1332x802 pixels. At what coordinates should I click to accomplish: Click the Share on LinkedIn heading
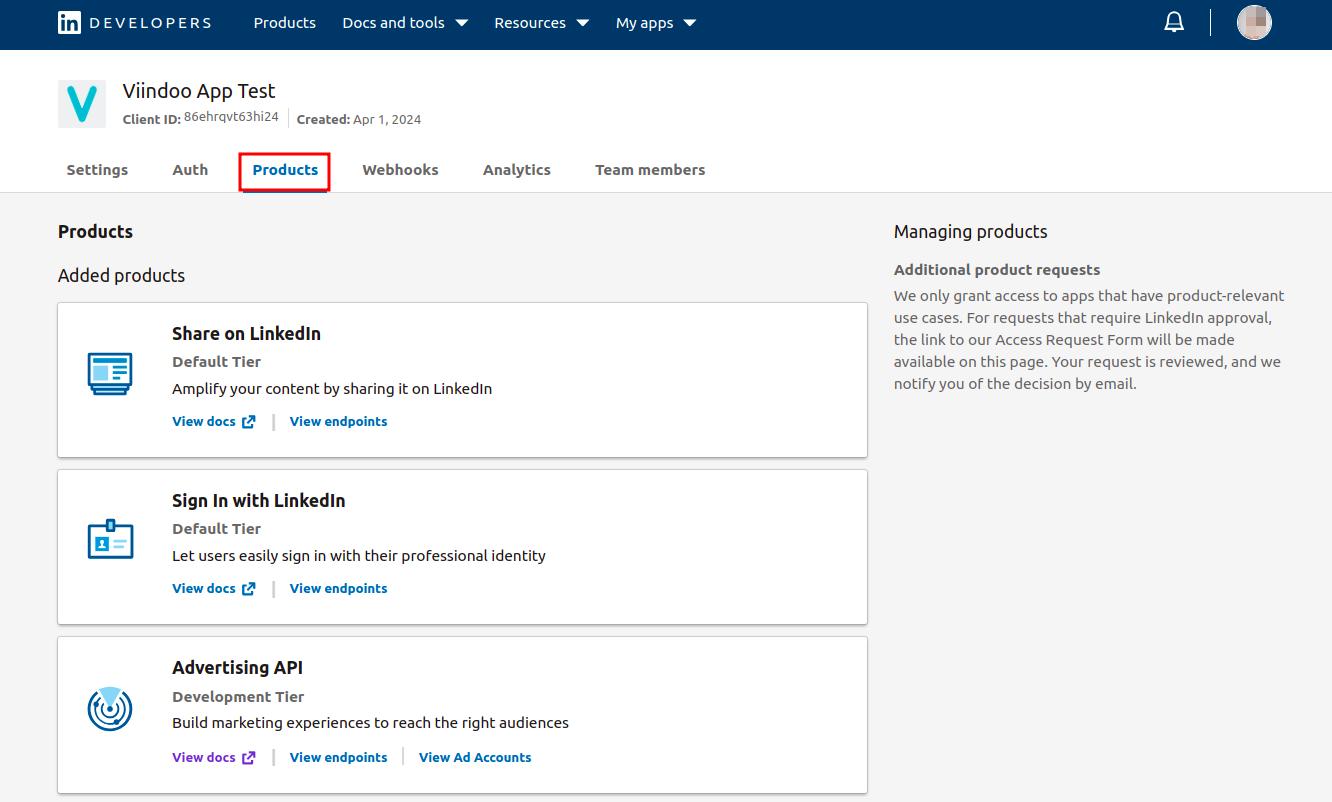246,334
